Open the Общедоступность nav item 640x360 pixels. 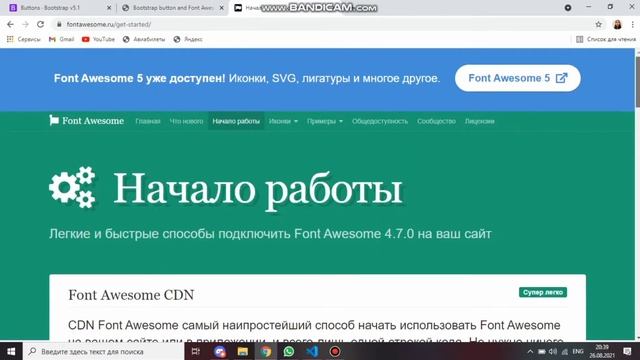click(x=380, y=121)
